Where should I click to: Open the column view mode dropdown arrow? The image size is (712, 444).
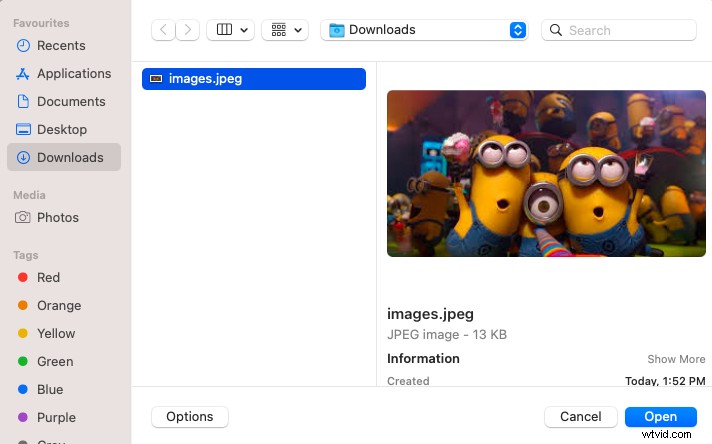pyautogui.click(x=244, y=30)
